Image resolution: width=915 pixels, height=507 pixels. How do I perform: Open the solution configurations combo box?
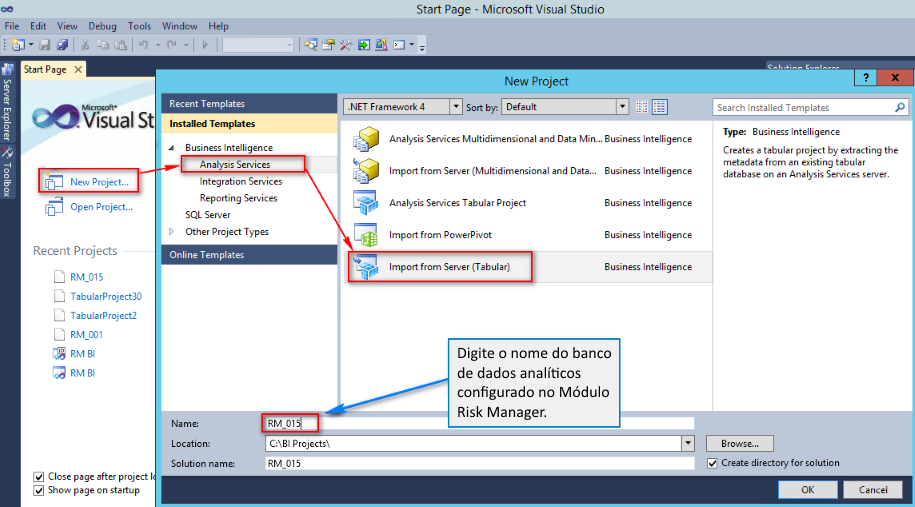coord(258,45)
